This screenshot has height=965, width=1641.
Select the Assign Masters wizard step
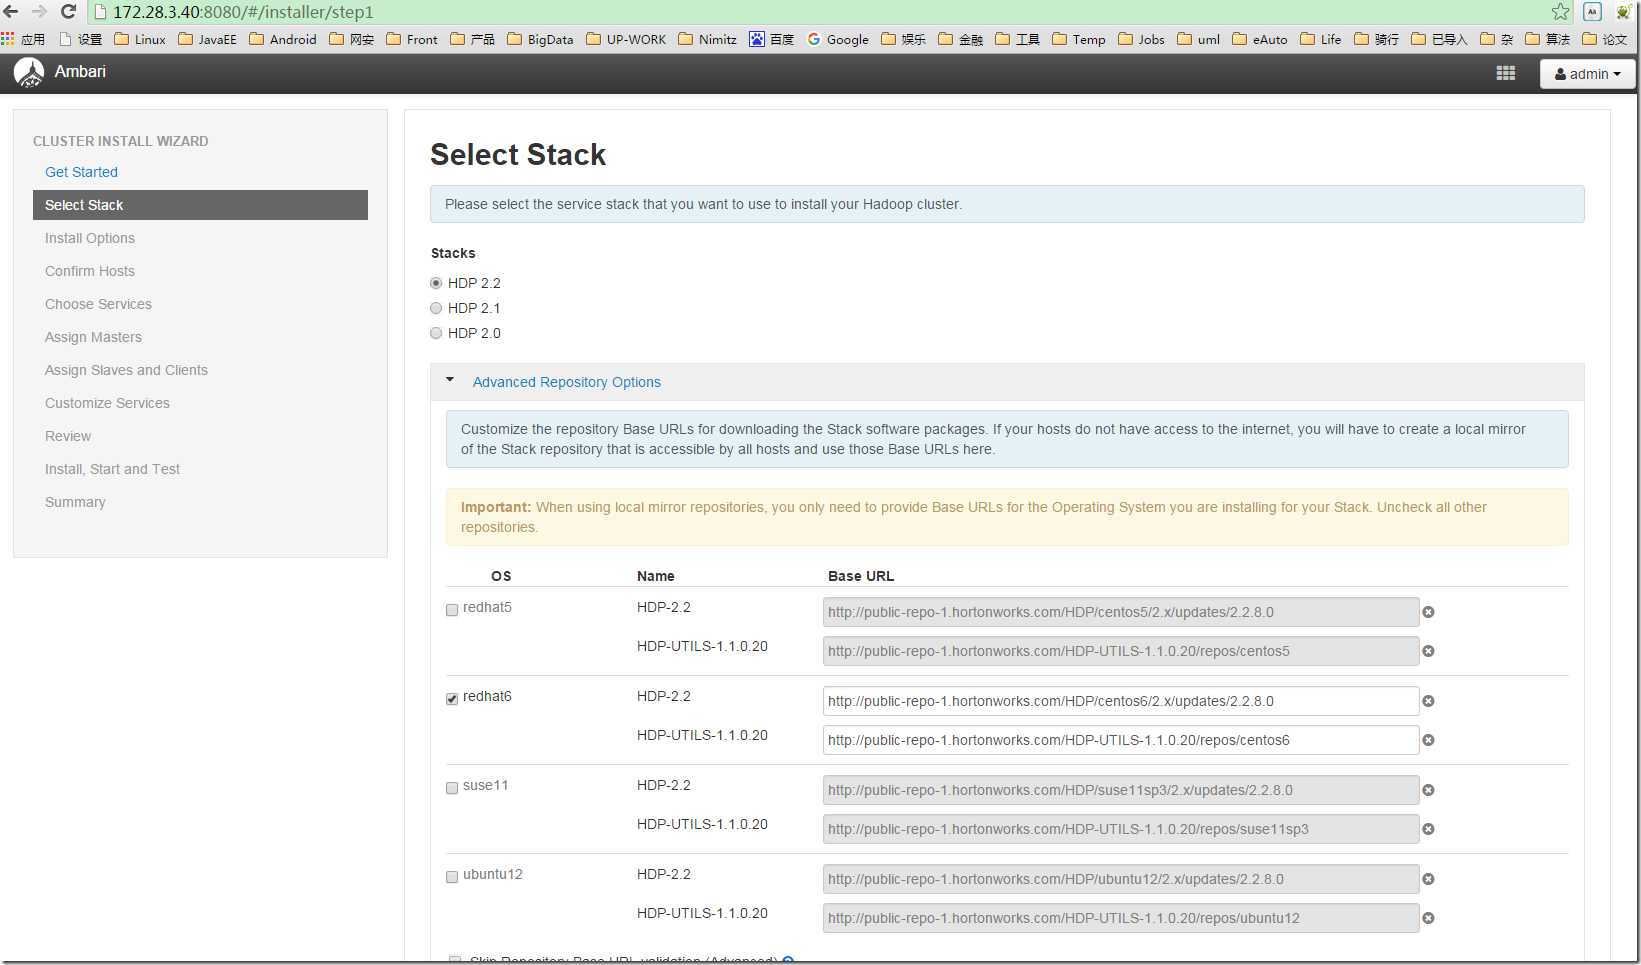(93, 337)
